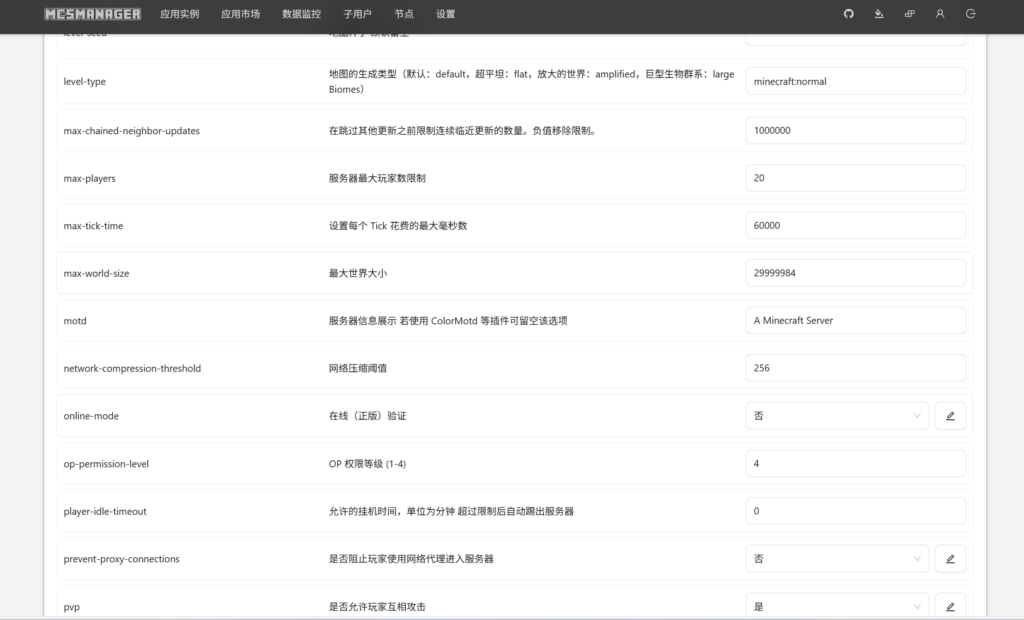The height and width of the screenshot is (620, 1024).
Task: Expand the pvp dropdown selector
Action: (837, 606)
